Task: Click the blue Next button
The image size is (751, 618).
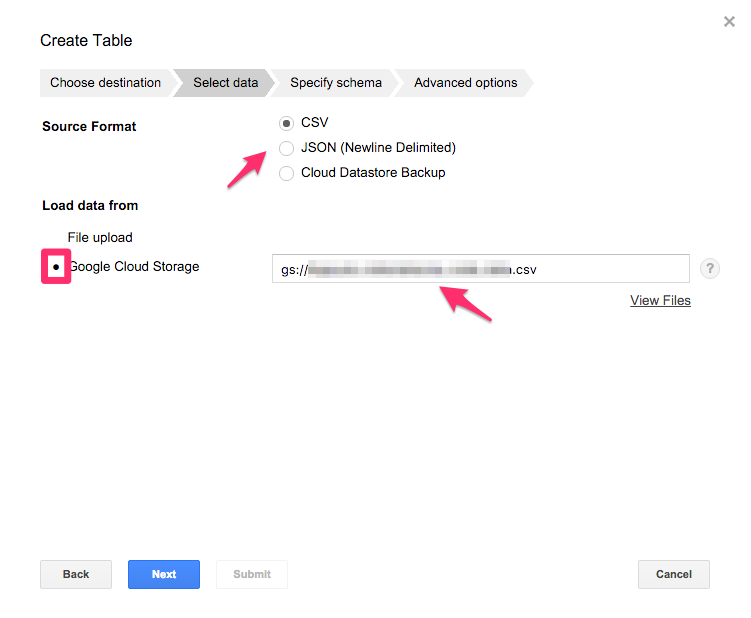Action: (164, 574)
